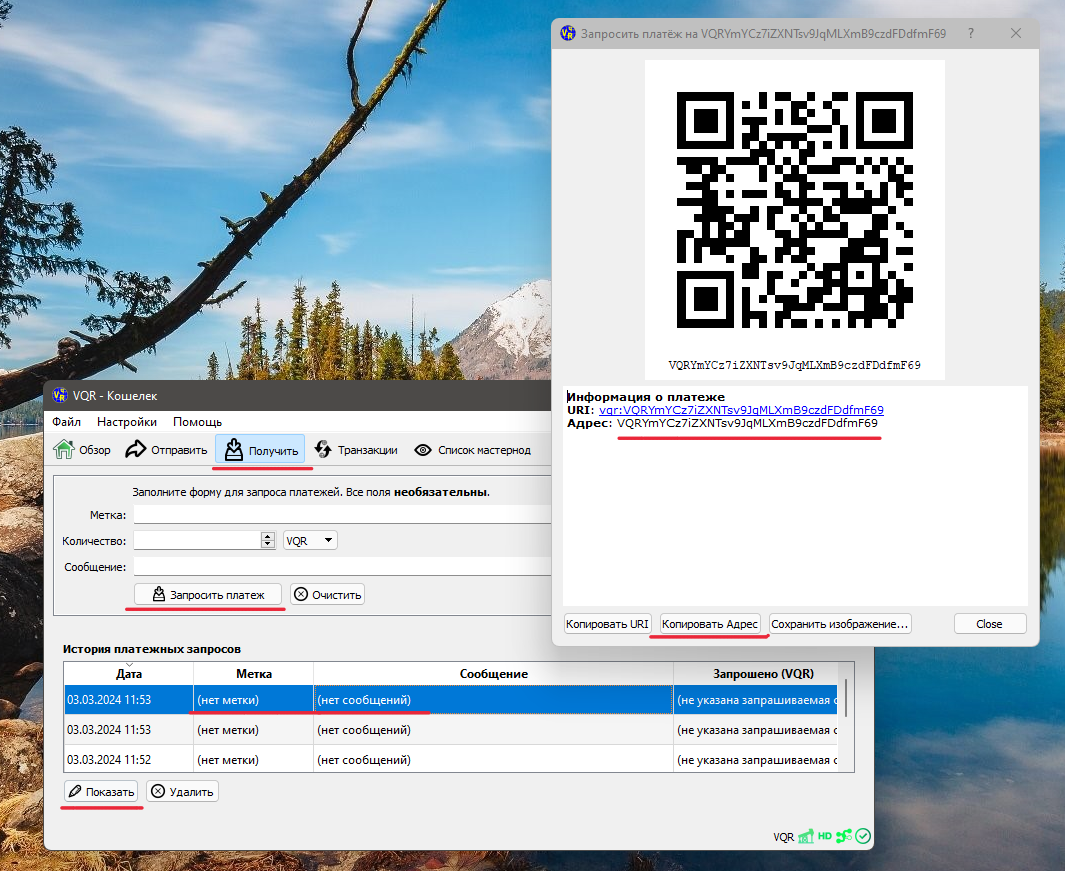Click the HD wallet status icon
The width and height of the screenshot is (1065, 871).
point(825,836)
